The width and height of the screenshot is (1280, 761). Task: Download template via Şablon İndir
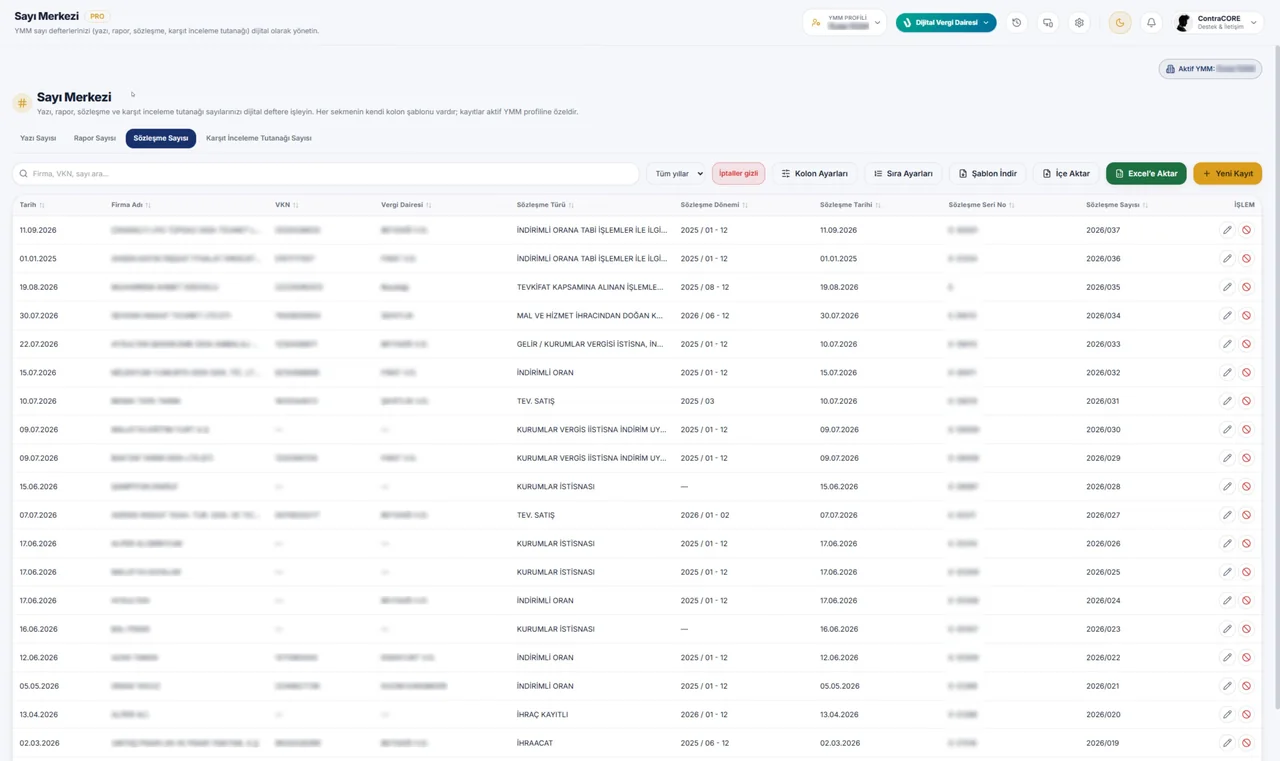(x=988, y=174)
